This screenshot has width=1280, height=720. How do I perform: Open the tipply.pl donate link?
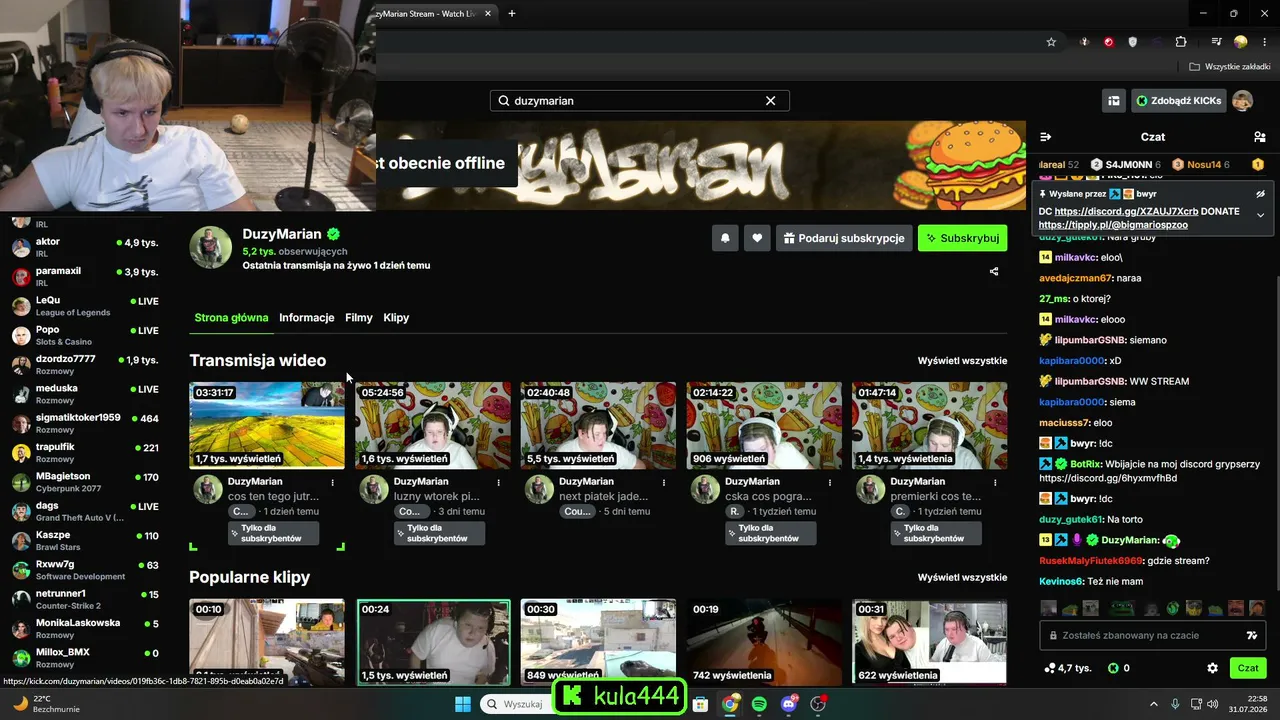[x=1113, y=225]
